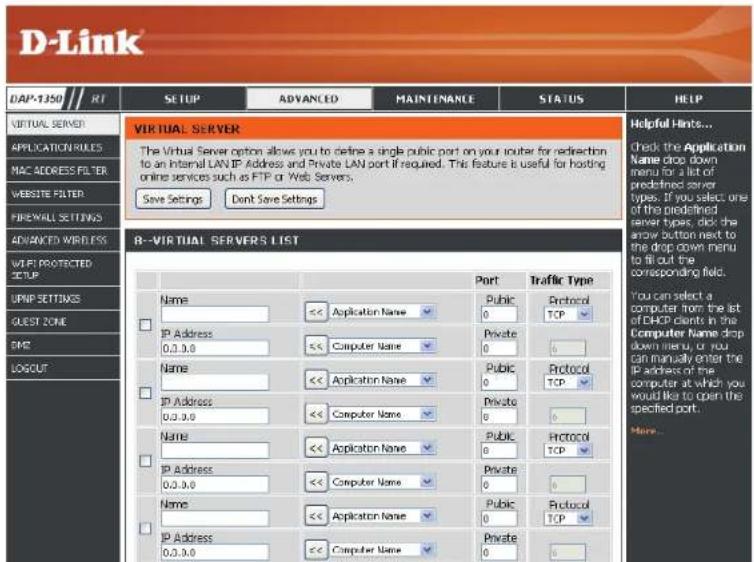The image size is (754, 562).
Task: Click third row Public port field
Action: point(499,450)
